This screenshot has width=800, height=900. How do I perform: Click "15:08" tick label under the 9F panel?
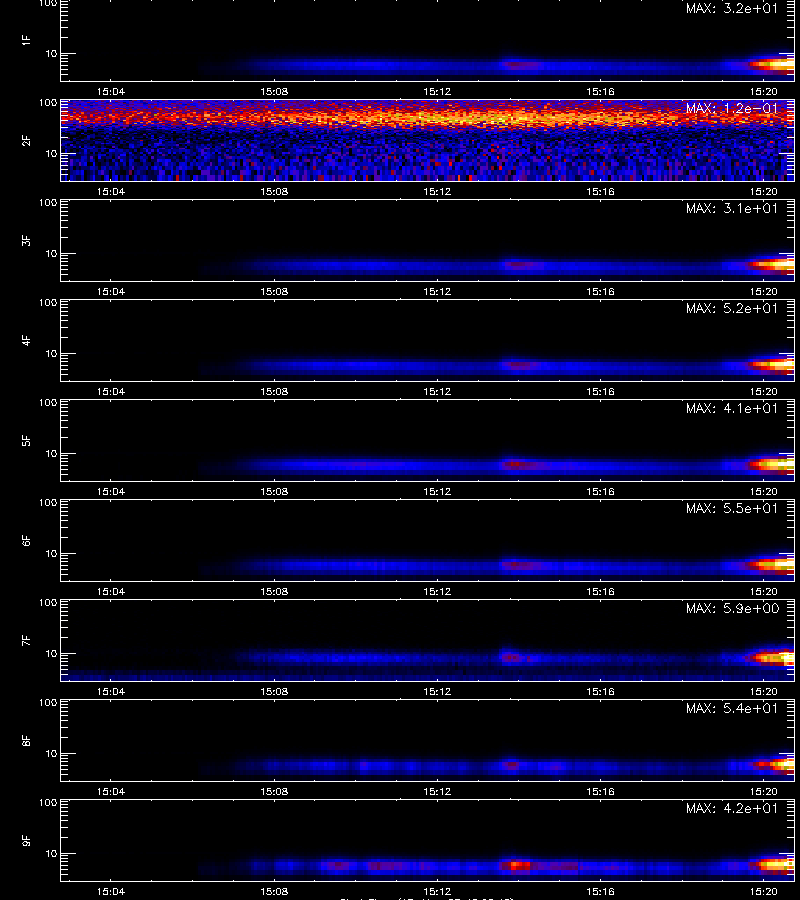(274, 891)
